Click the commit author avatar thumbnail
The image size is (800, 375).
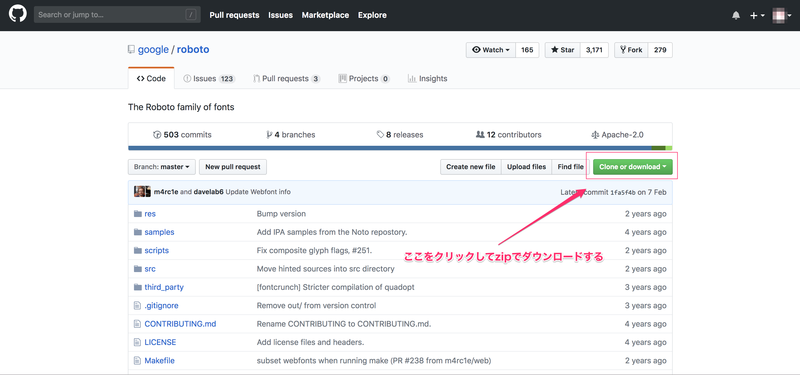point(142,192)
